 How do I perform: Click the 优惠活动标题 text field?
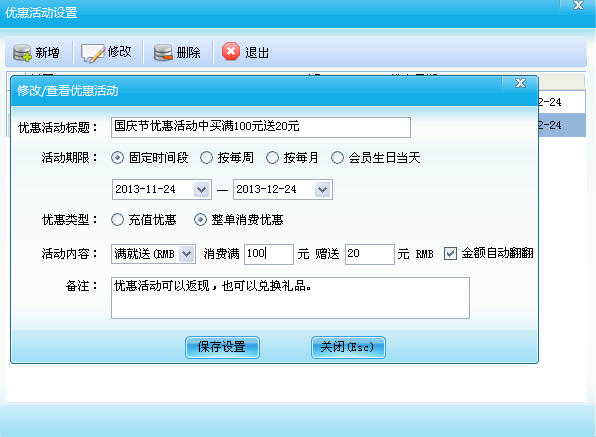point(261,127)
